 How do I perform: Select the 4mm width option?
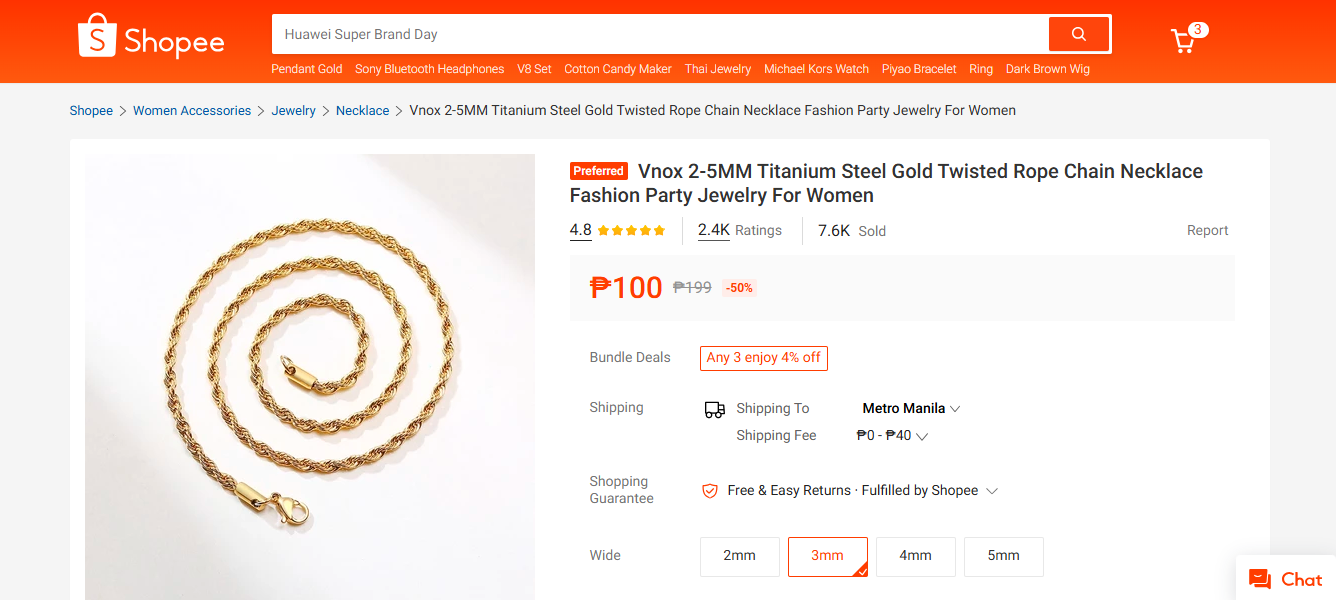point(915,556)
